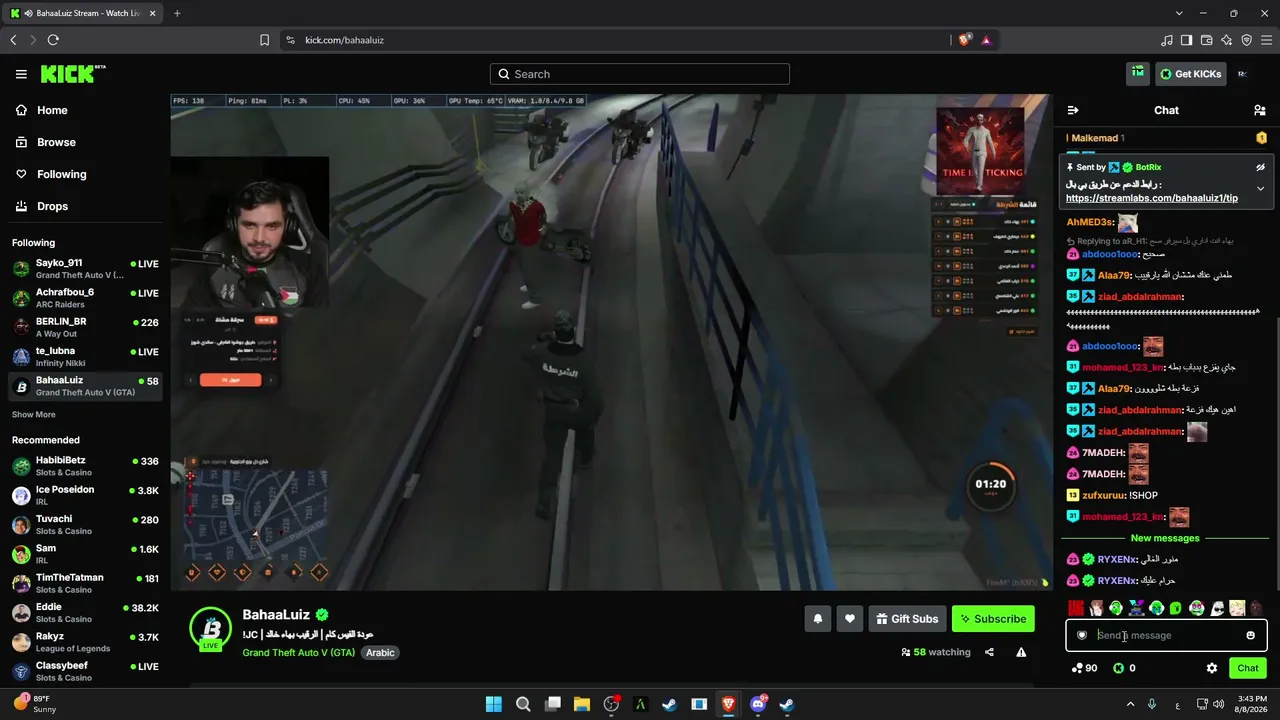Open Ice Poseidon recommended channel

click(x=85, y=495)
